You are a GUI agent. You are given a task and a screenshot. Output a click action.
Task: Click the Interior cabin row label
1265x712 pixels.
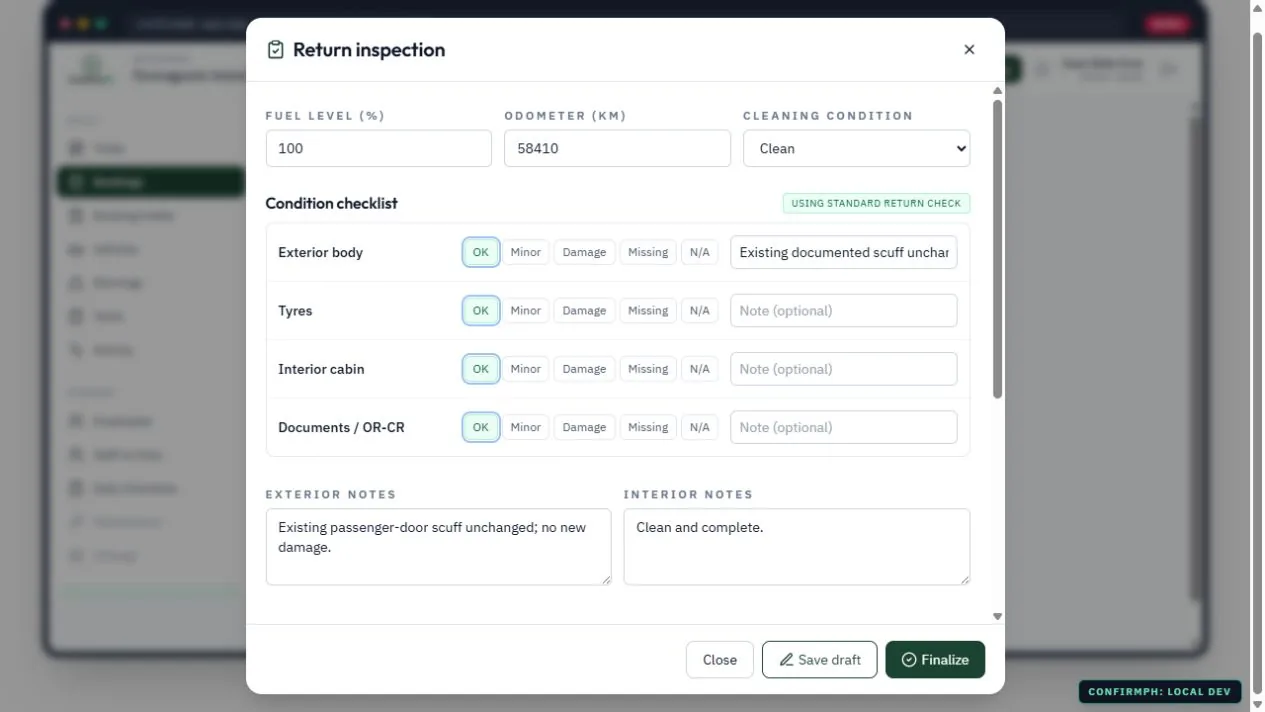[321, 369]
